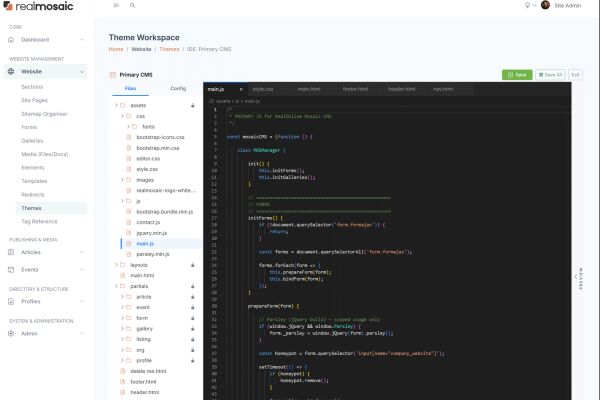
Task: Expand the Articles menu chevron
Action: 82,252
